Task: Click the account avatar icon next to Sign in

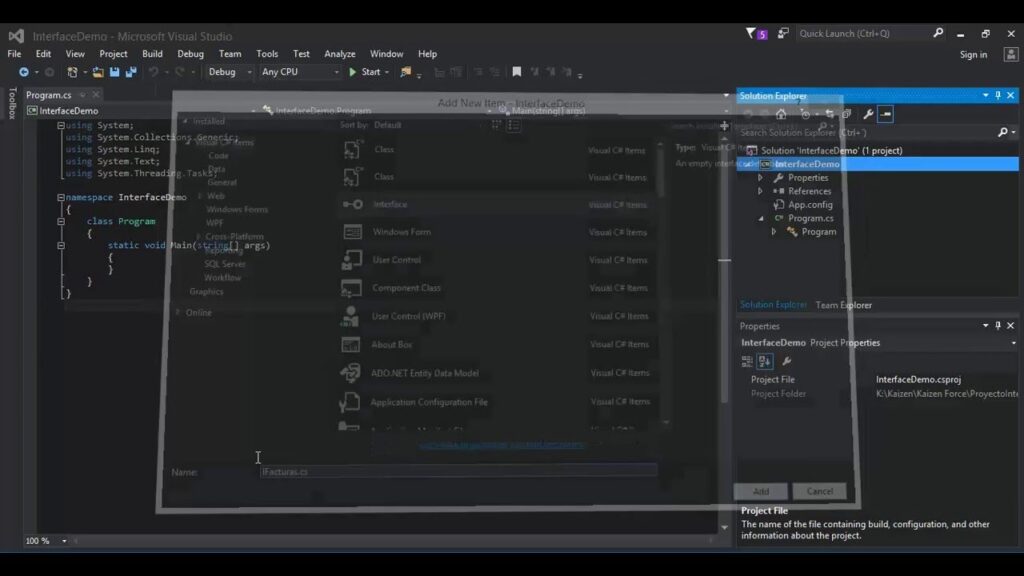Action: [x=1011, y=55]
